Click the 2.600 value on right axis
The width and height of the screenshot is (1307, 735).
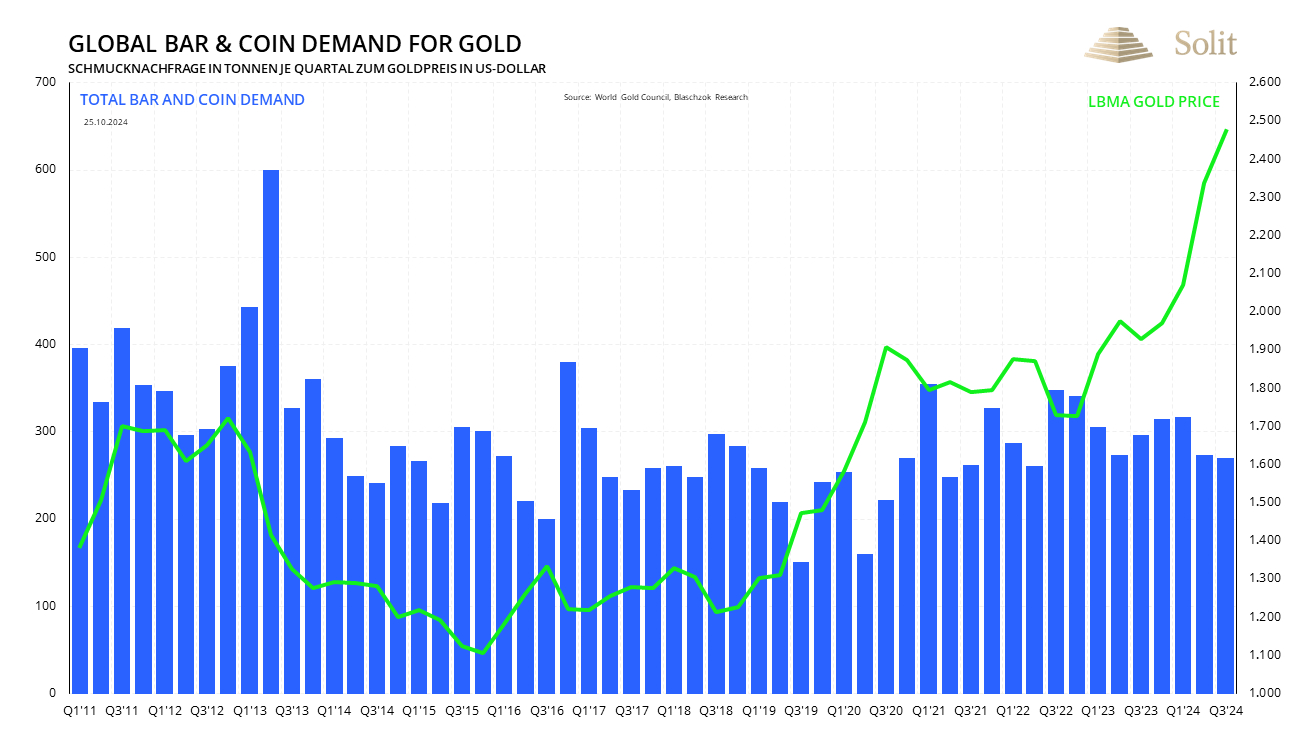1266,82
